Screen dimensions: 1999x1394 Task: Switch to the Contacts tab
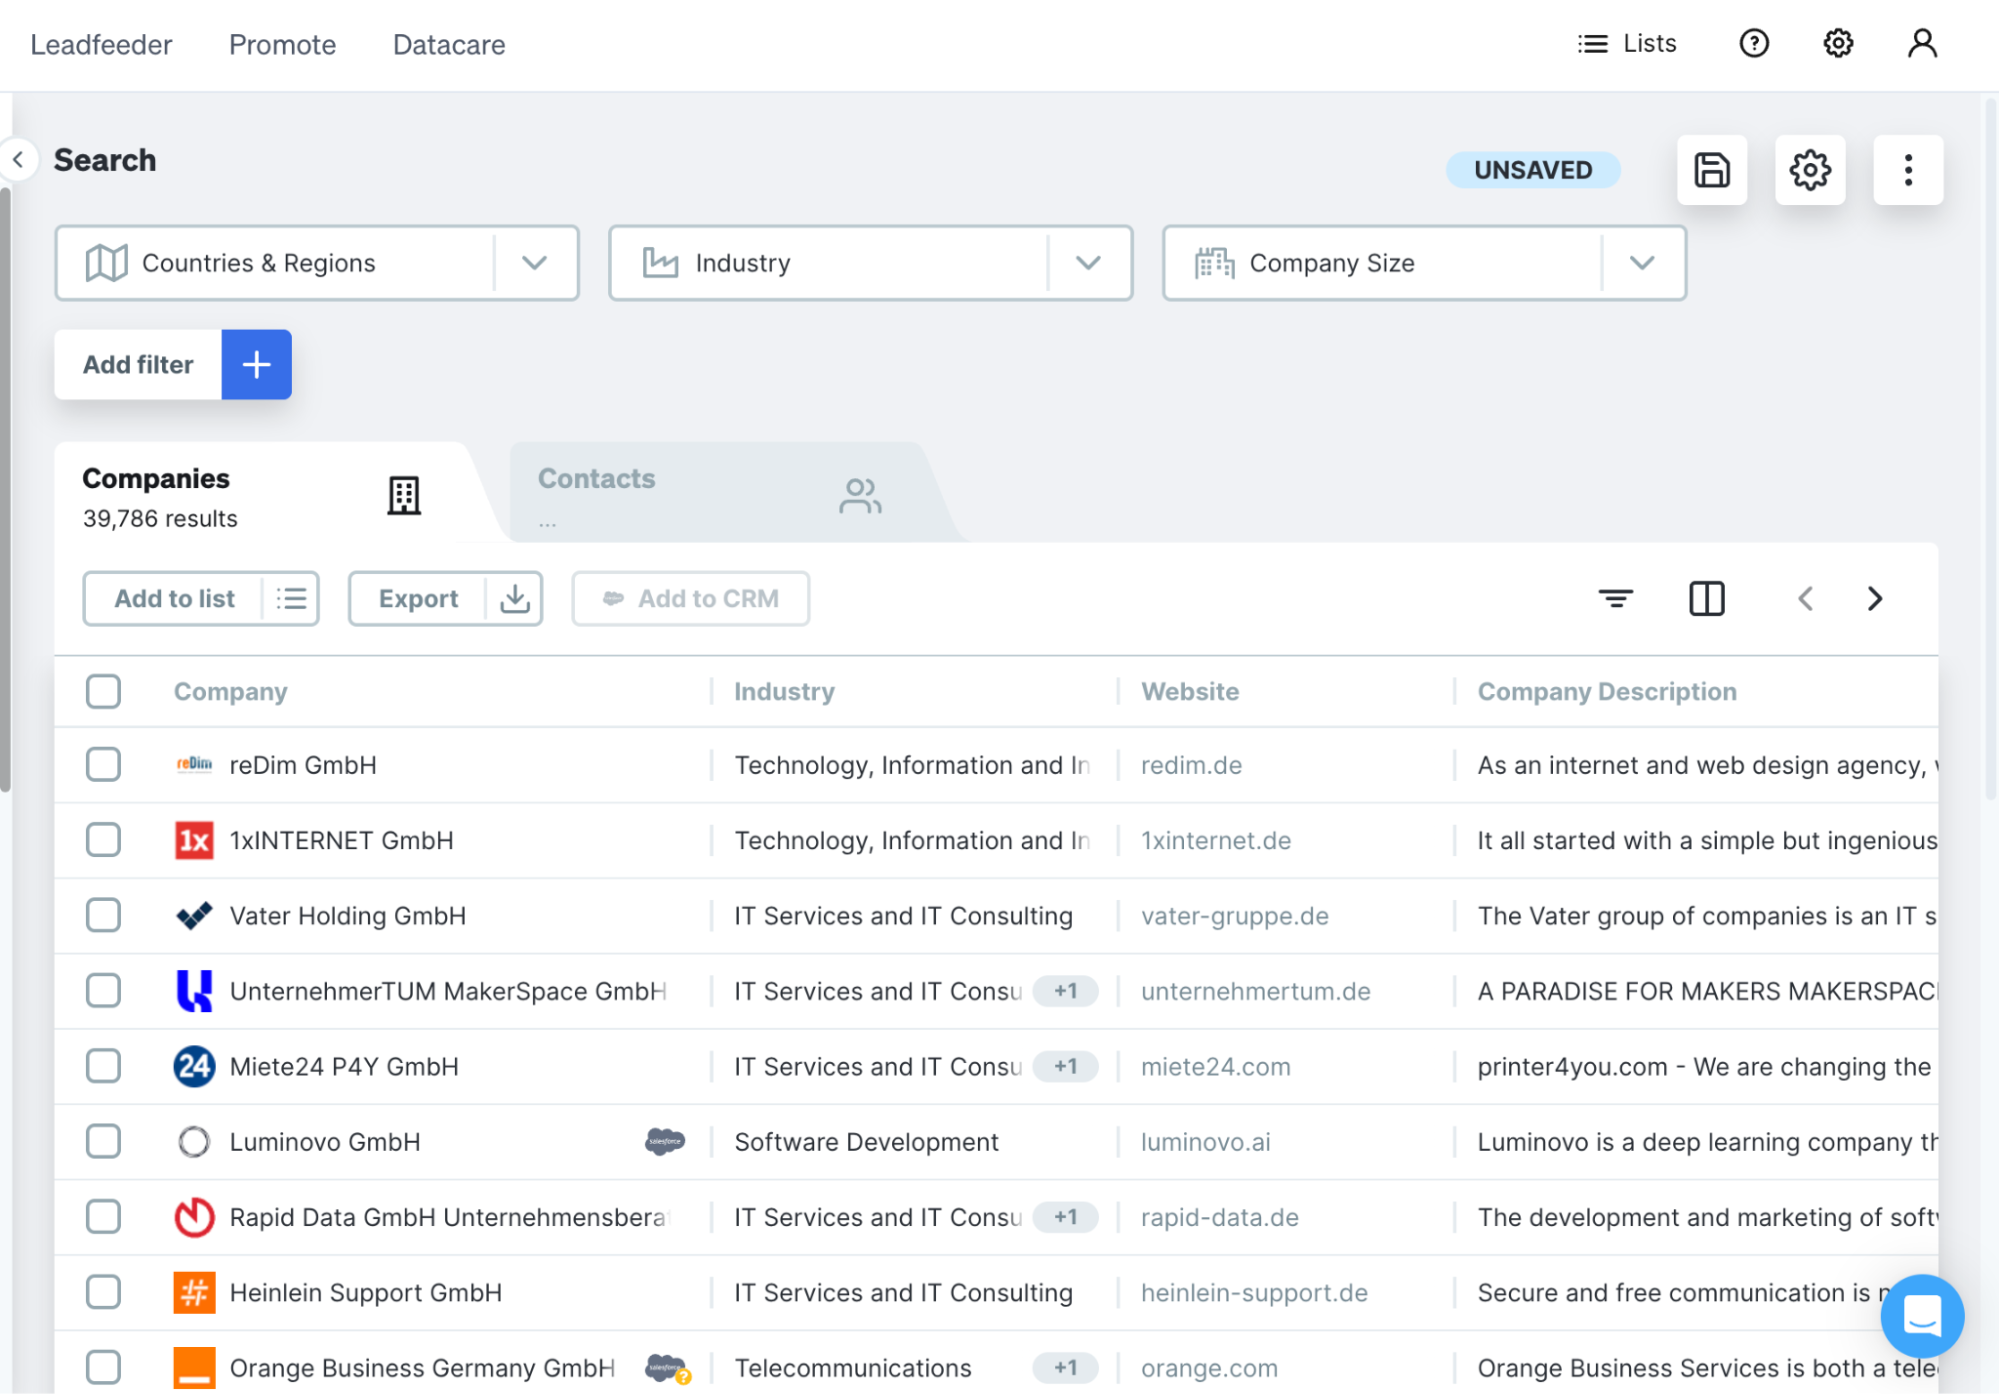point(596,478)
